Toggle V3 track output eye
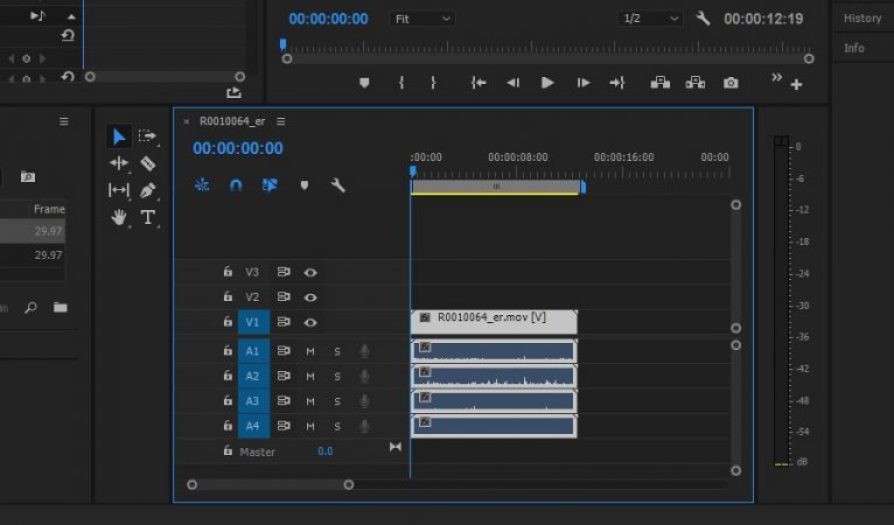 [310, 272]
